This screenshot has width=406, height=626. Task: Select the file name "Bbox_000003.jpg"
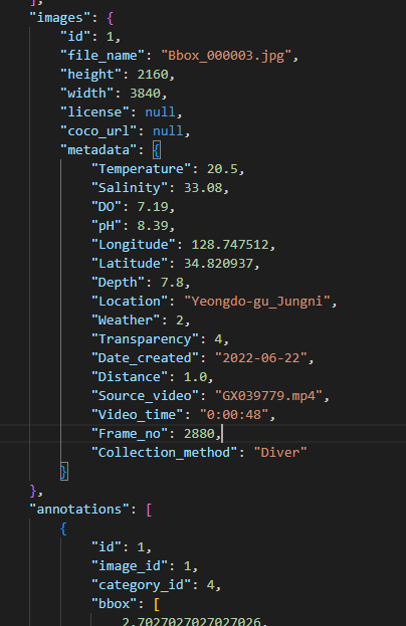point(226,55)
